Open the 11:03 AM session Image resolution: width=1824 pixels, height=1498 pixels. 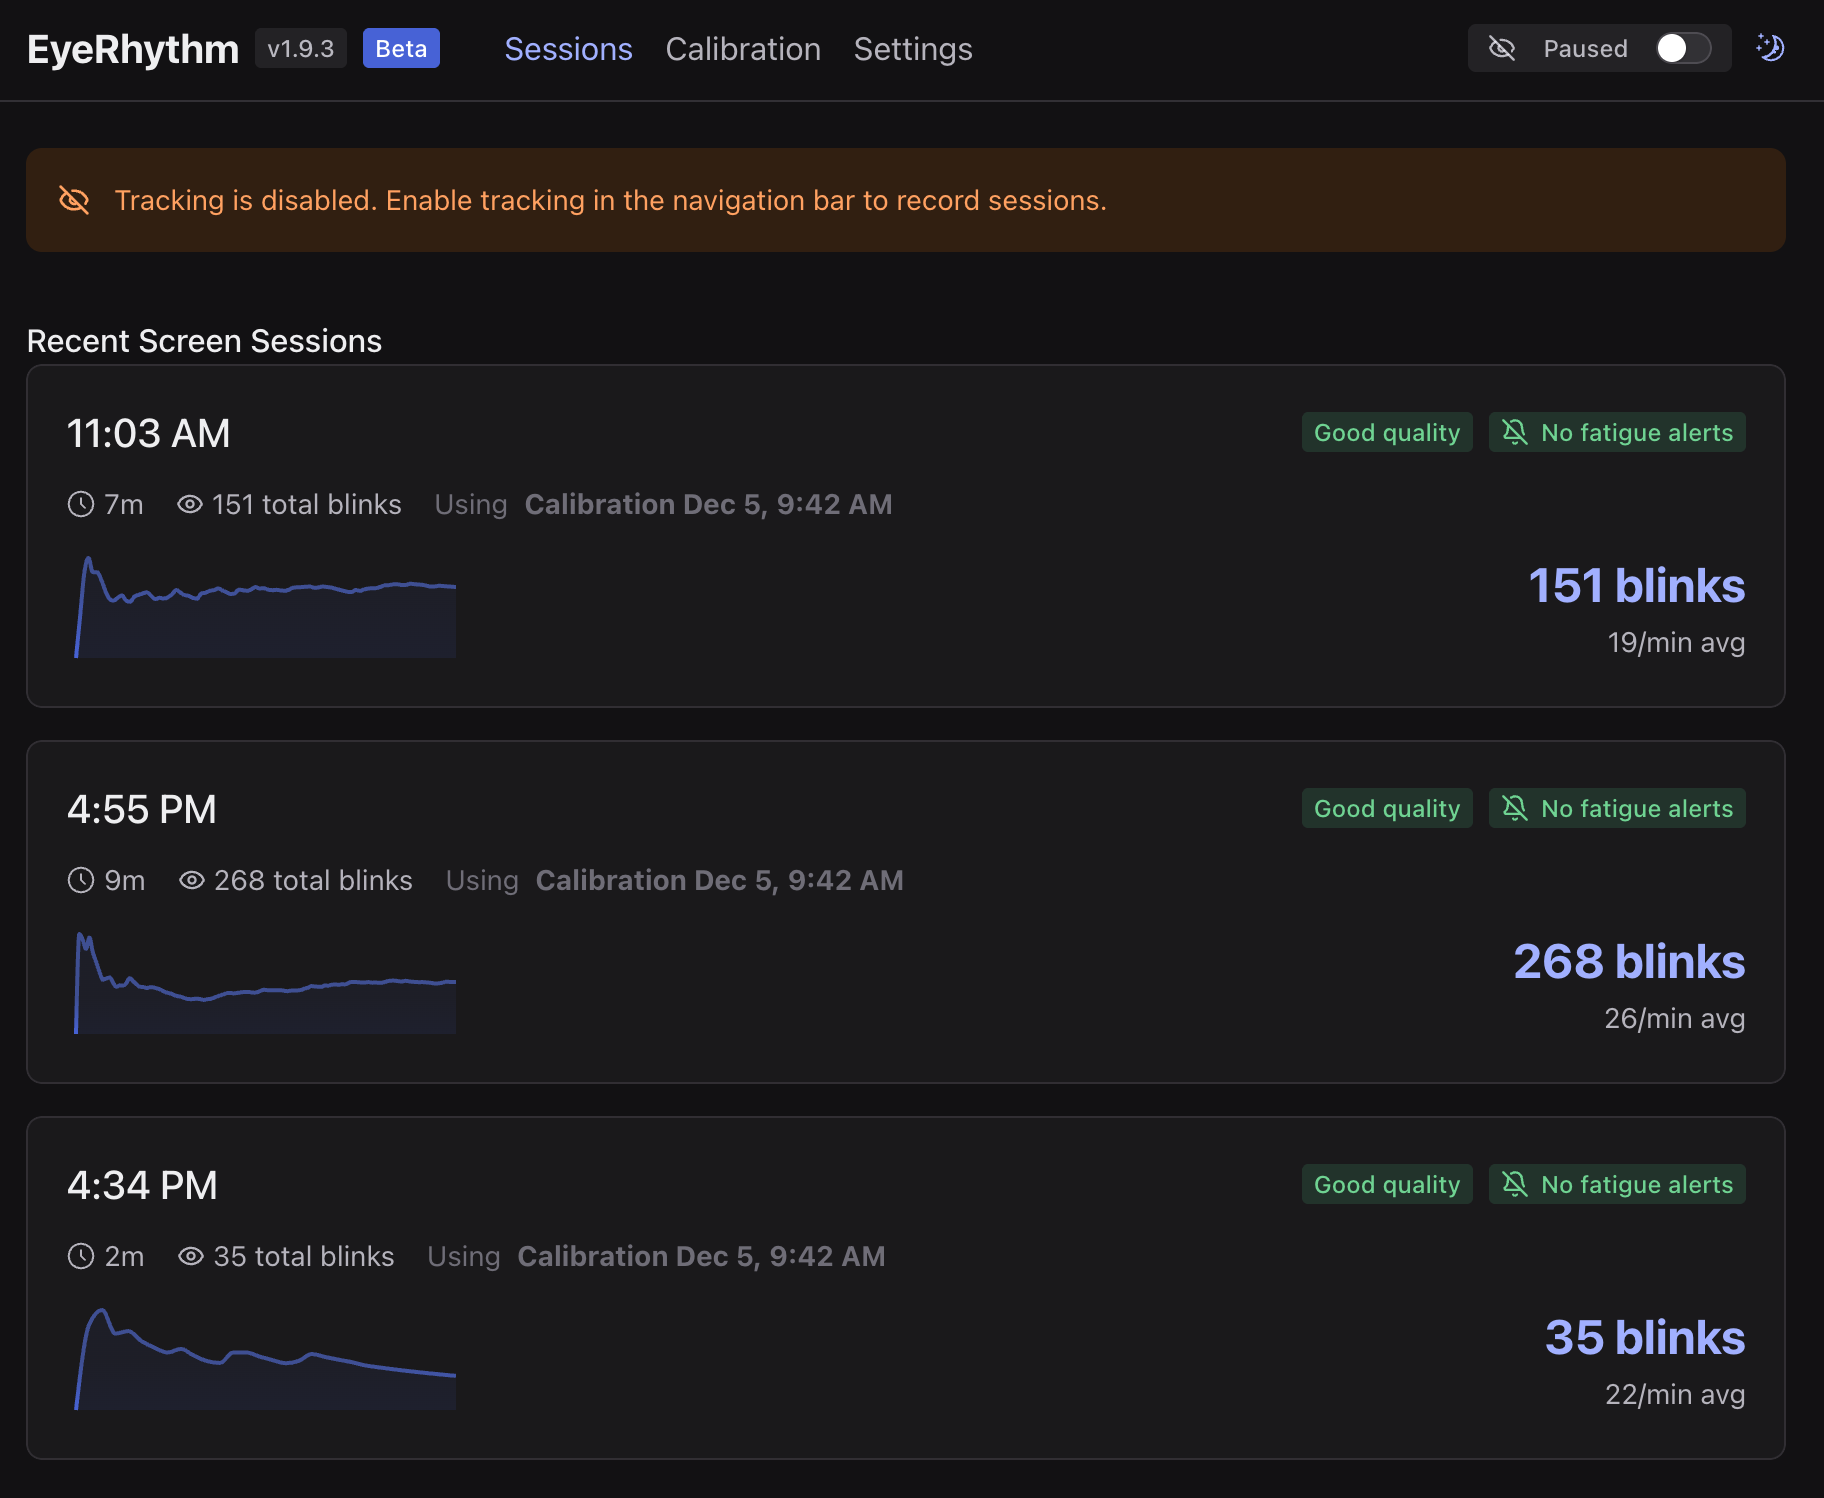pyautogui.click(x=906, y=536)
